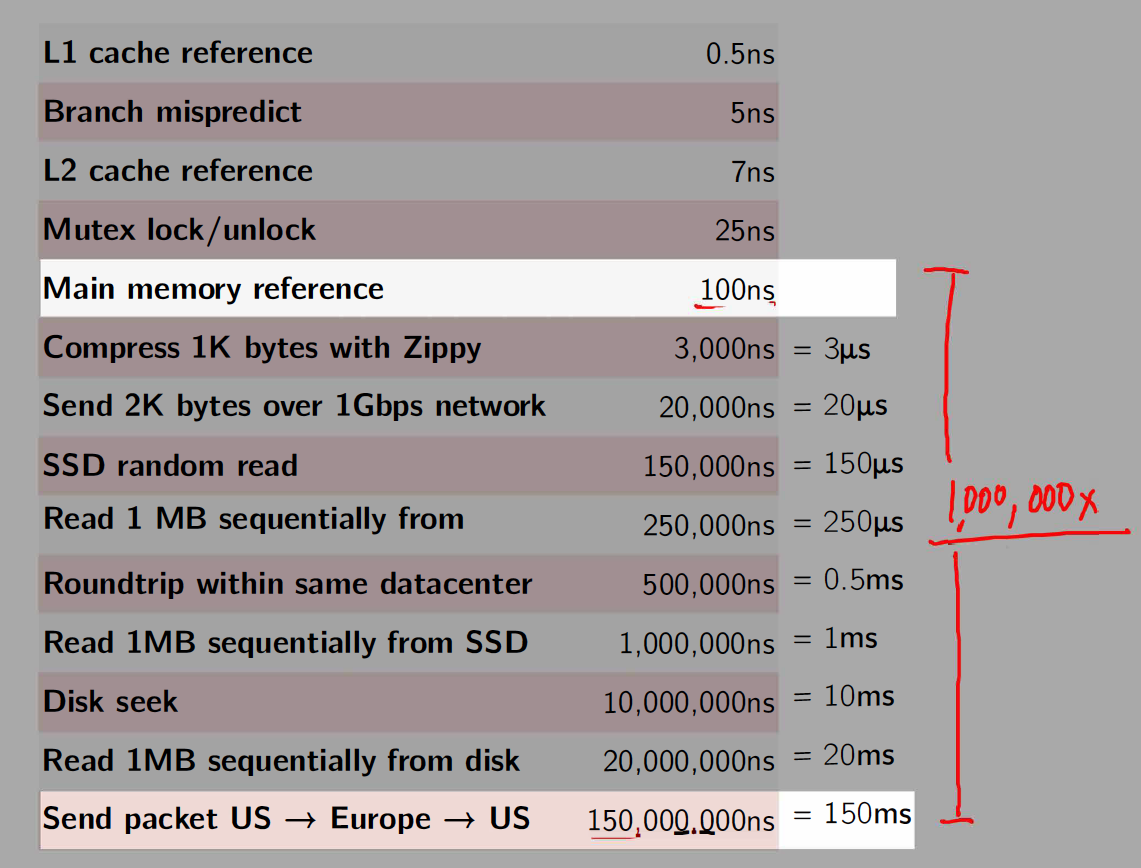Click the '= 3µs' conversion value

pos(832,349)
